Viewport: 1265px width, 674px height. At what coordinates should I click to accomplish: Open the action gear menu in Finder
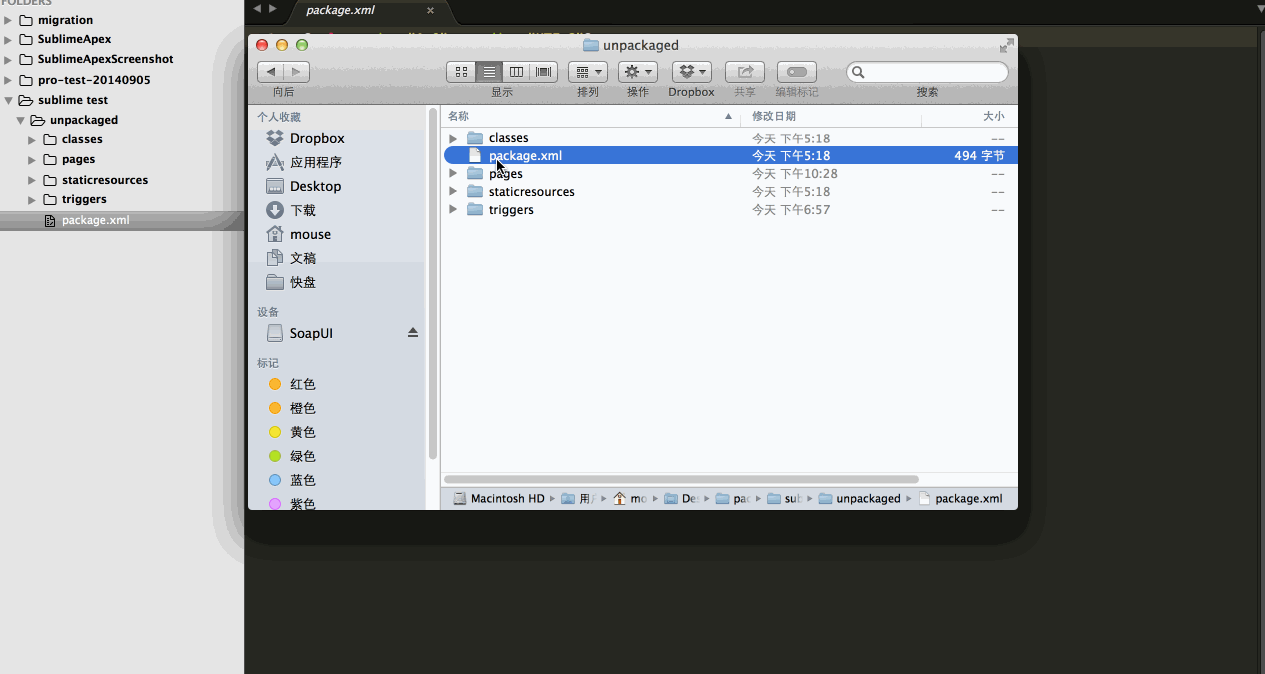click(638, 72)
